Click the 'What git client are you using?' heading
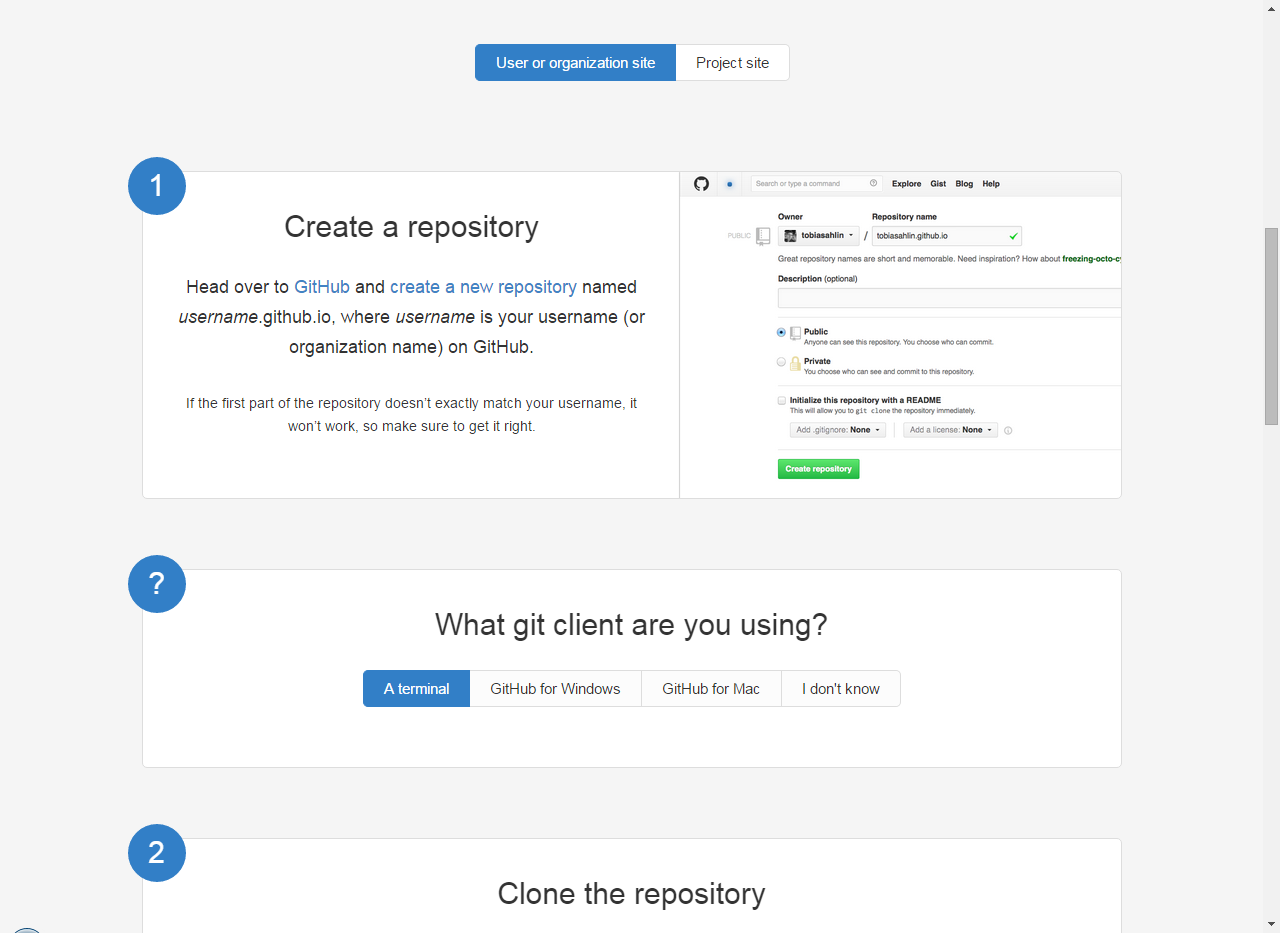Screen dimensions: 1280x933 (631, 625)
